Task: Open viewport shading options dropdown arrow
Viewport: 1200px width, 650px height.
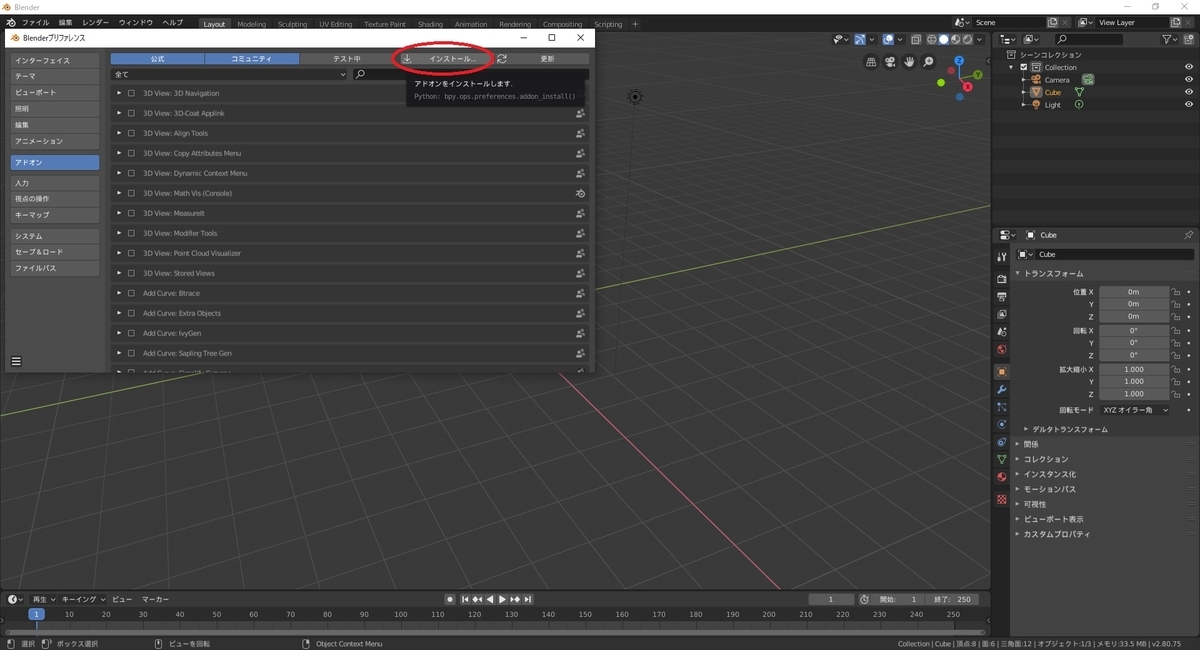Action: click(x=980, y=39)
